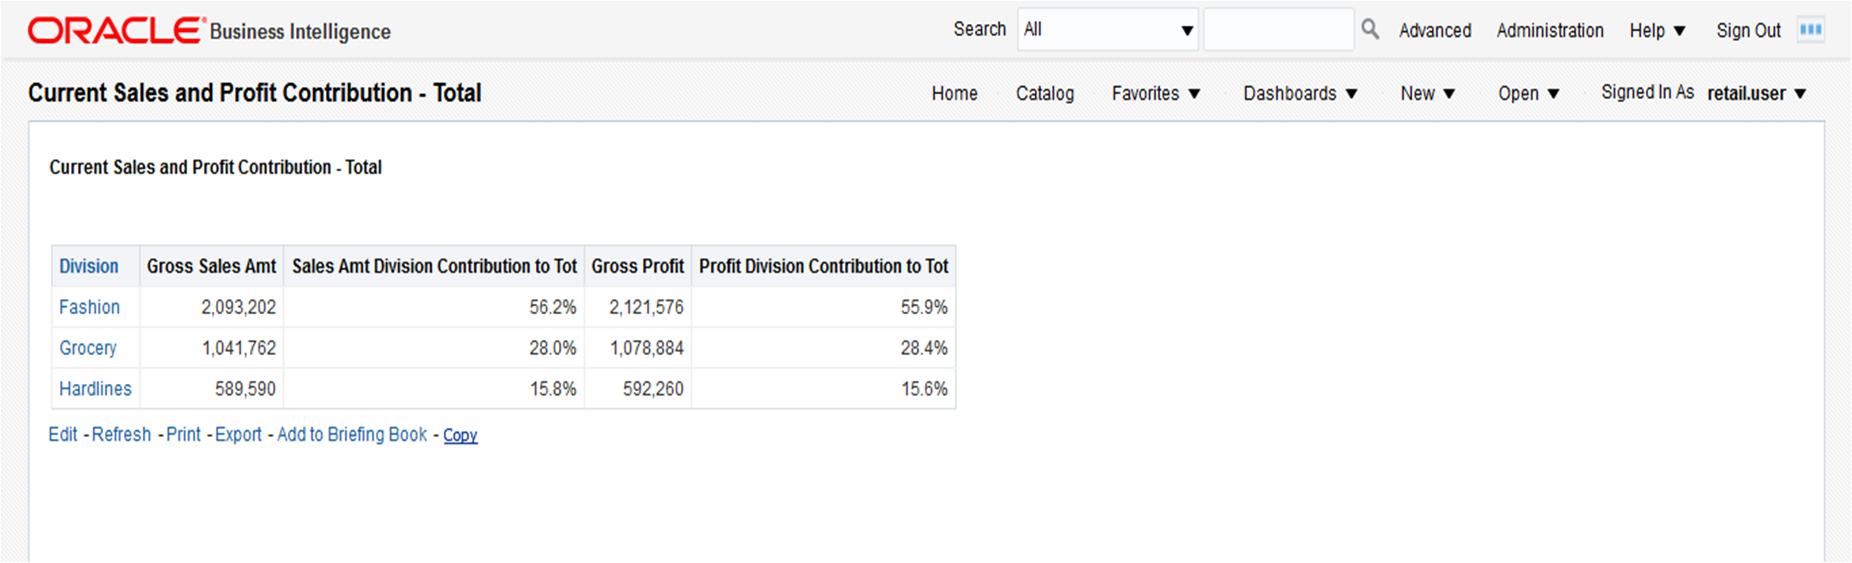Expand the Dashboards menu
The image size is (1852, 563).
click(x=1300, y=93)
